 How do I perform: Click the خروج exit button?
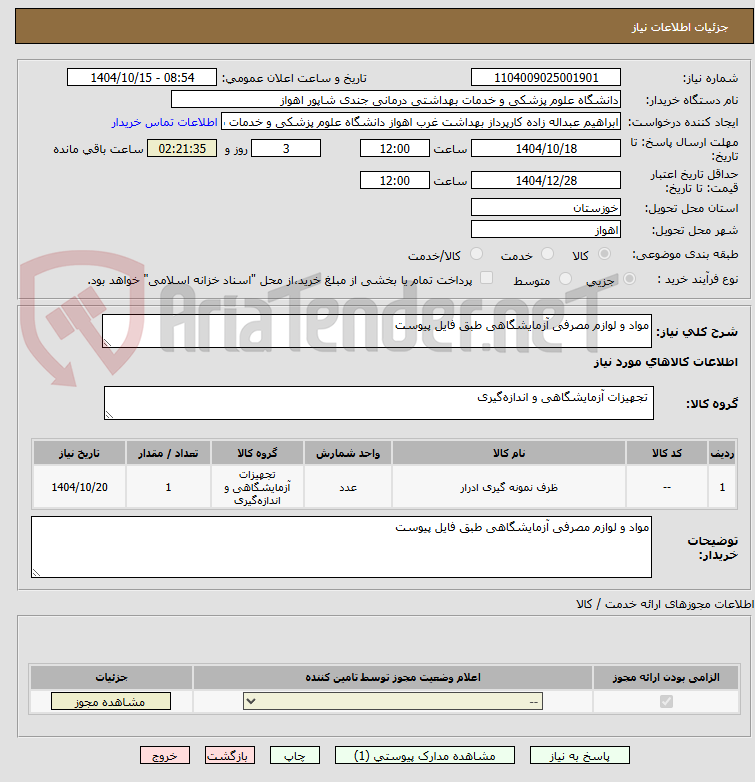[165, 756]
